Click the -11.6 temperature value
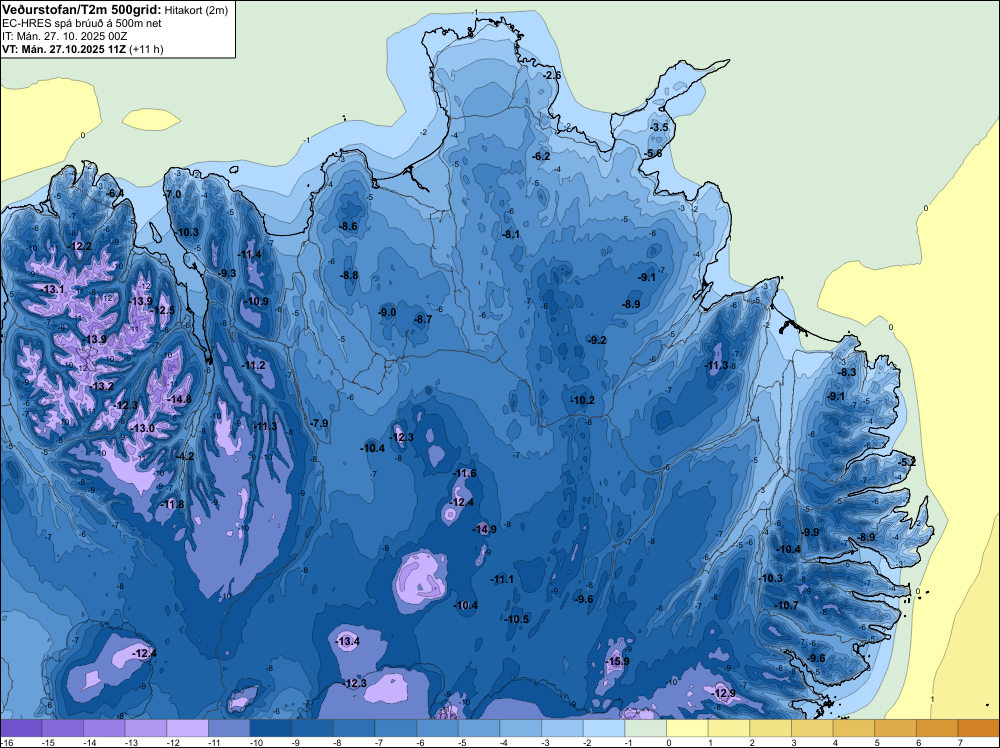Viewport: 1000px width, 748px height. (464, 473)
